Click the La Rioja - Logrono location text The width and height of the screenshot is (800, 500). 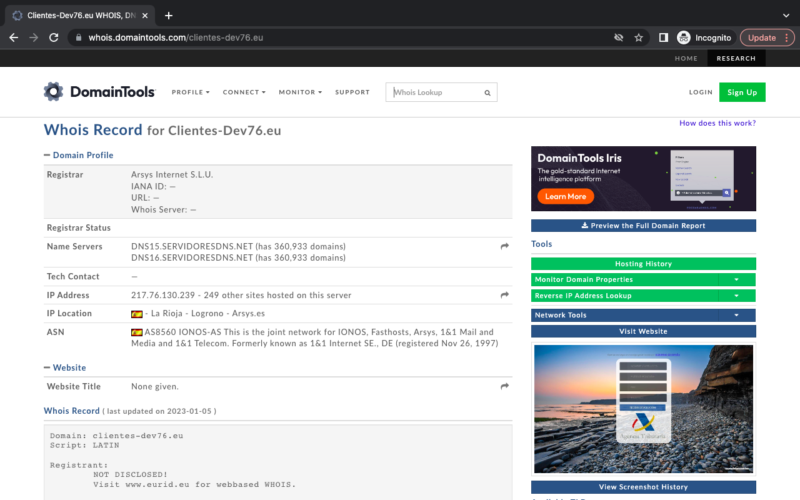187,313
